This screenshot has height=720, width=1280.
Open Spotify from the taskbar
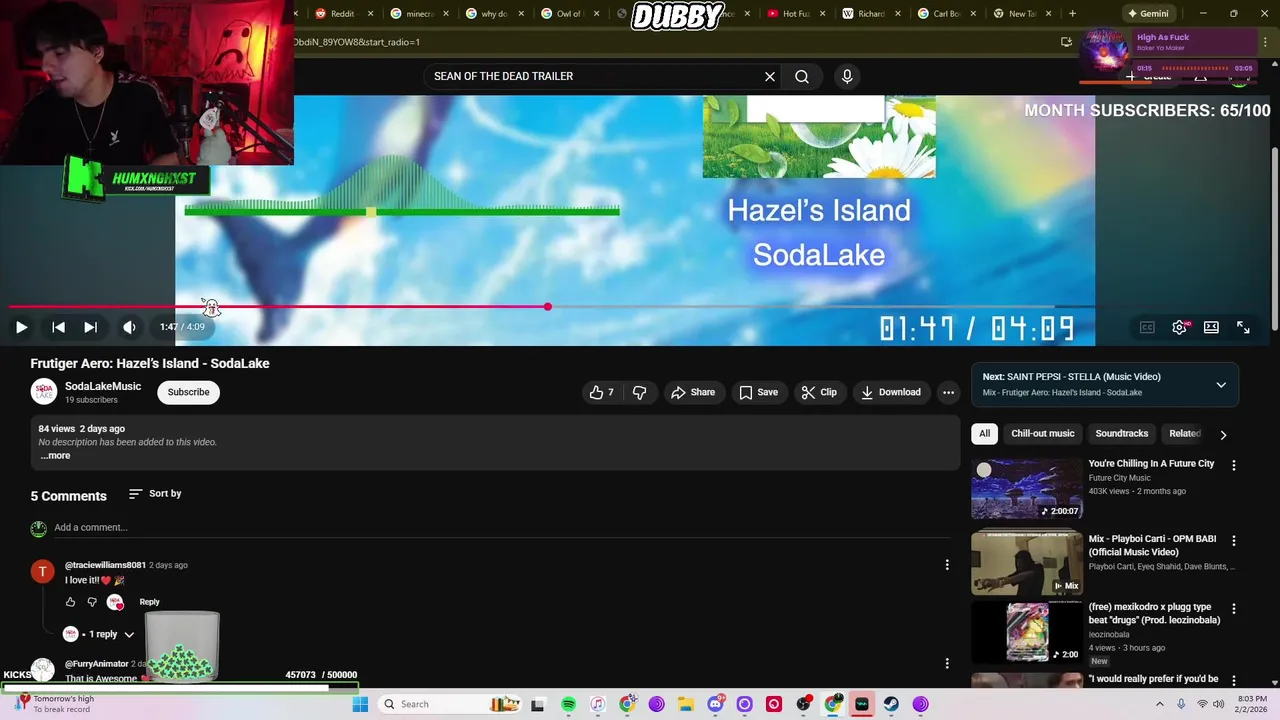click(568, 704)
